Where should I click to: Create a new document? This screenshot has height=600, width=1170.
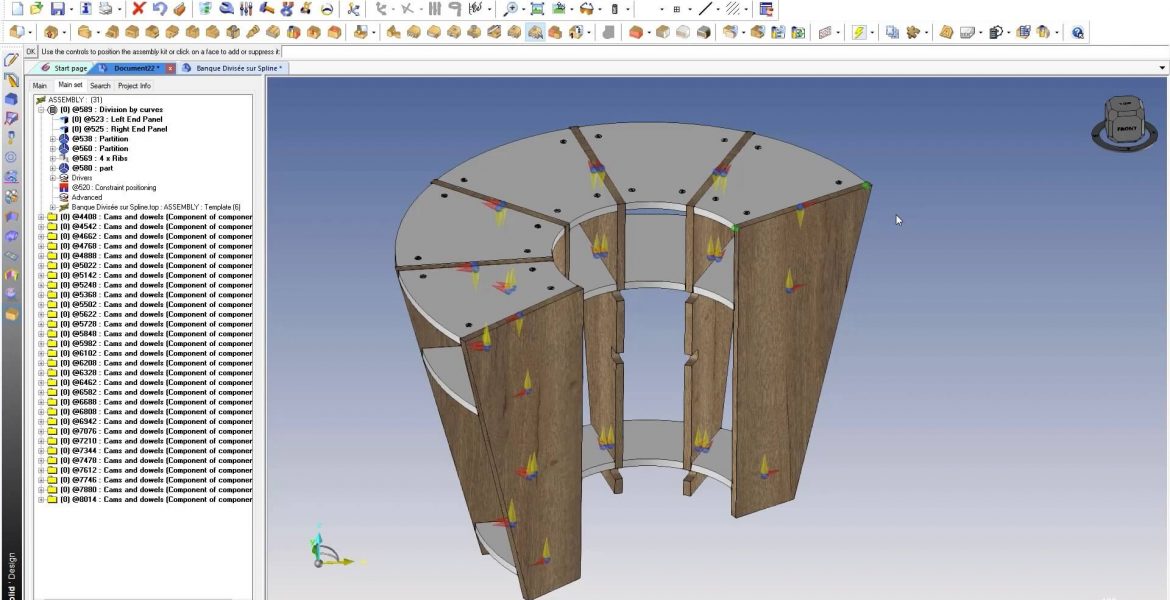click(17, 9)
